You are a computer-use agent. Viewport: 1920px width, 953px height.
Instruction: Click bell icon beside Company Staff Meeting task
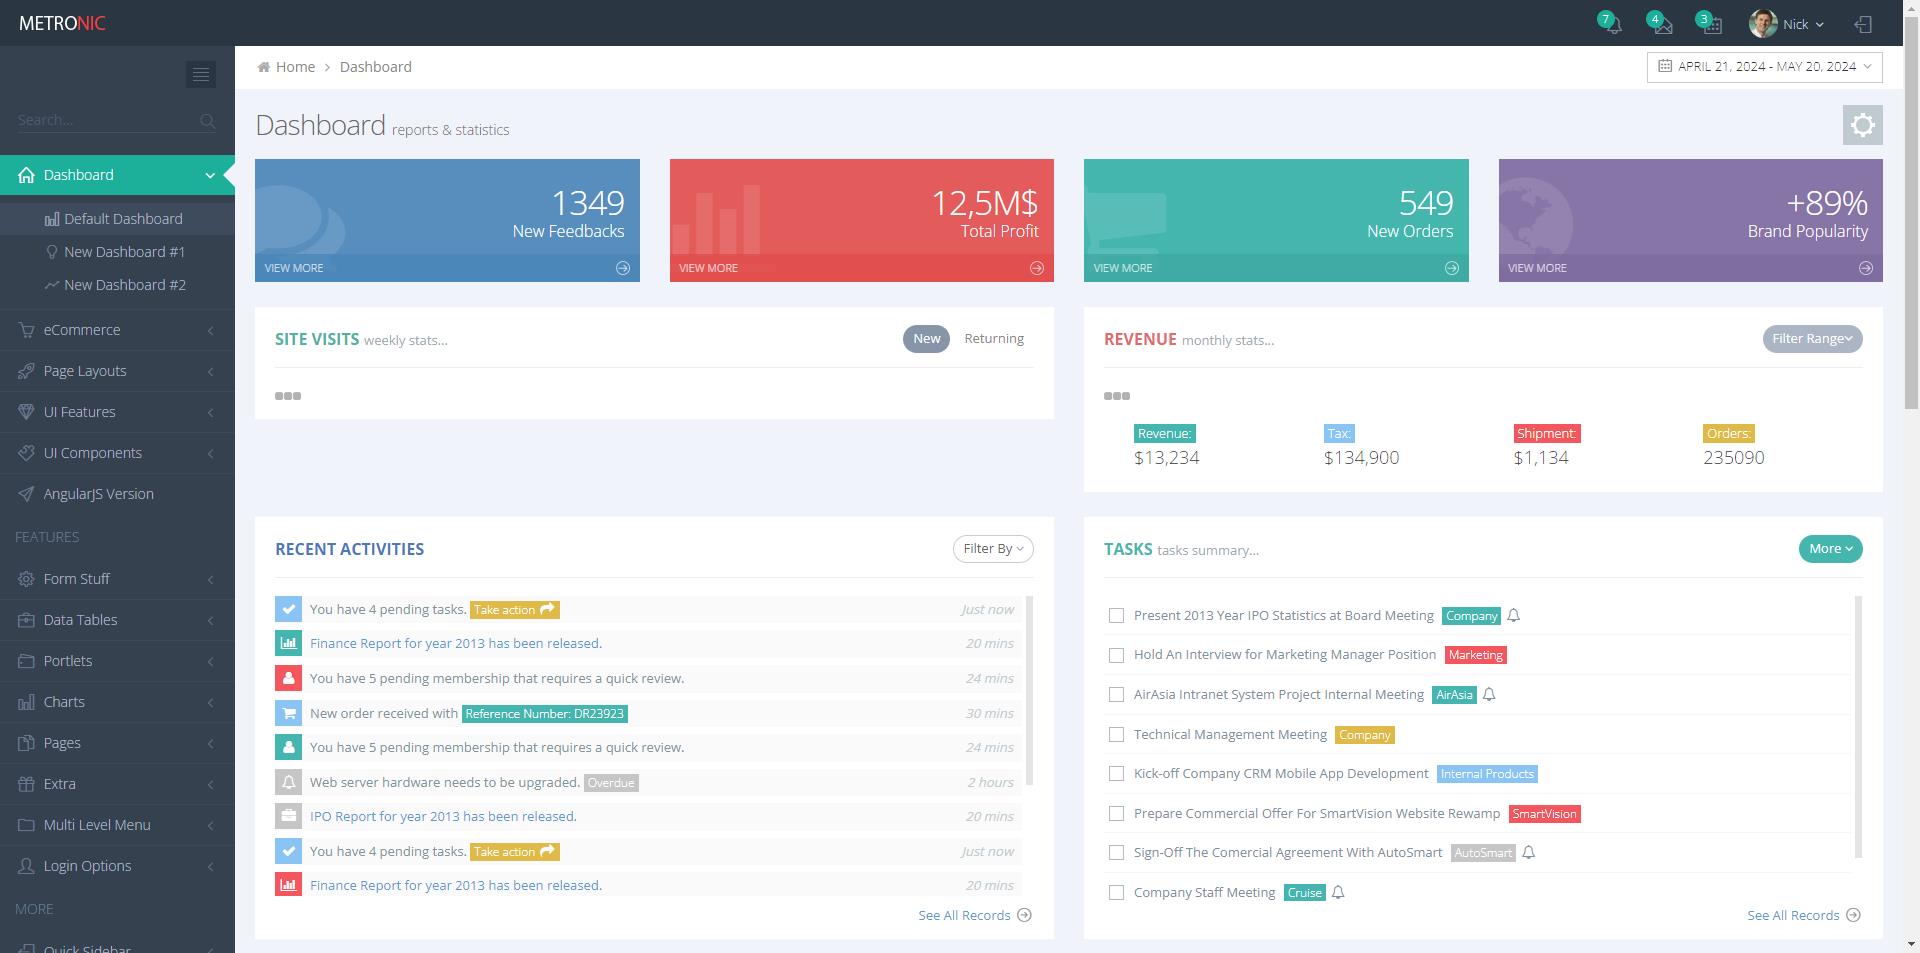(1338, 893)
